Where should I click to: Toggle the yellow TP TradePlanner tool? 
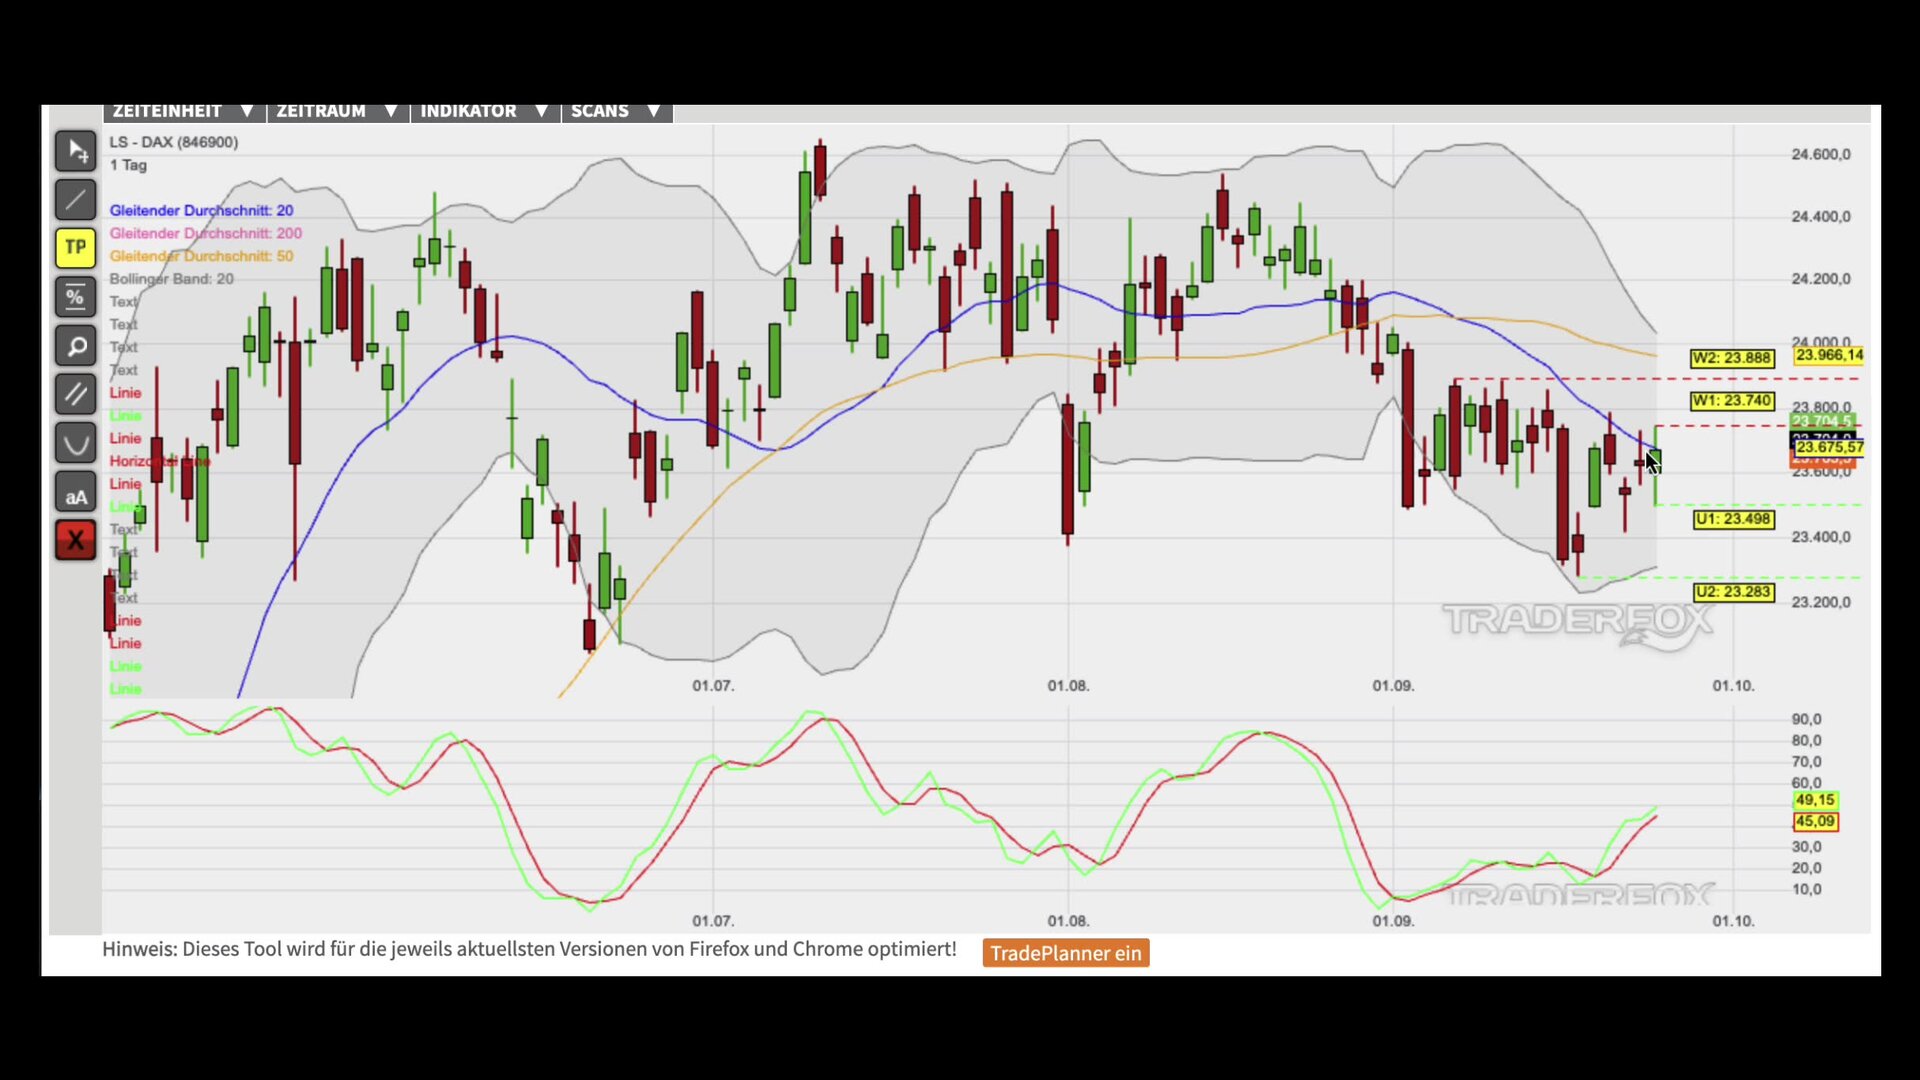[x=75, y=248]
